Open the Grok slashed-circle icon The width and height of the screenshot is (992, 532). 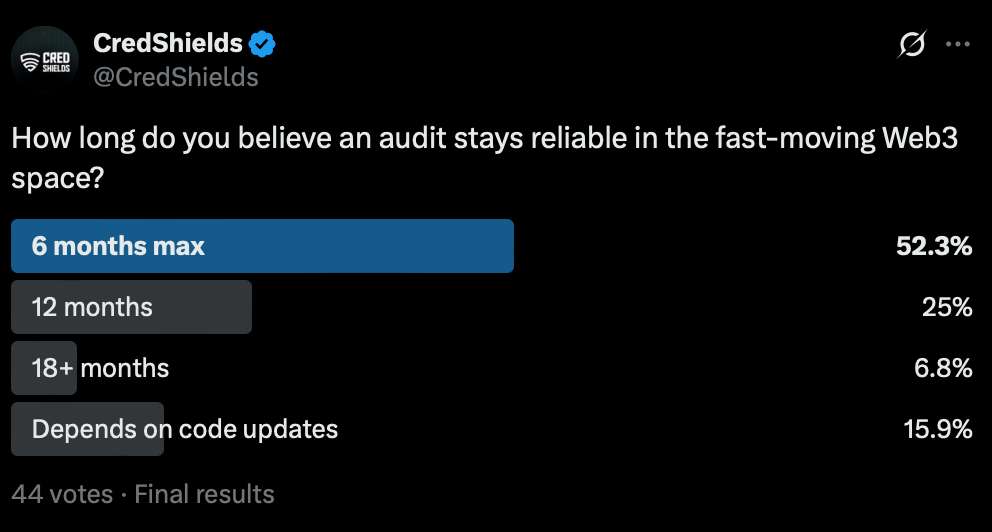click(911, 44)
